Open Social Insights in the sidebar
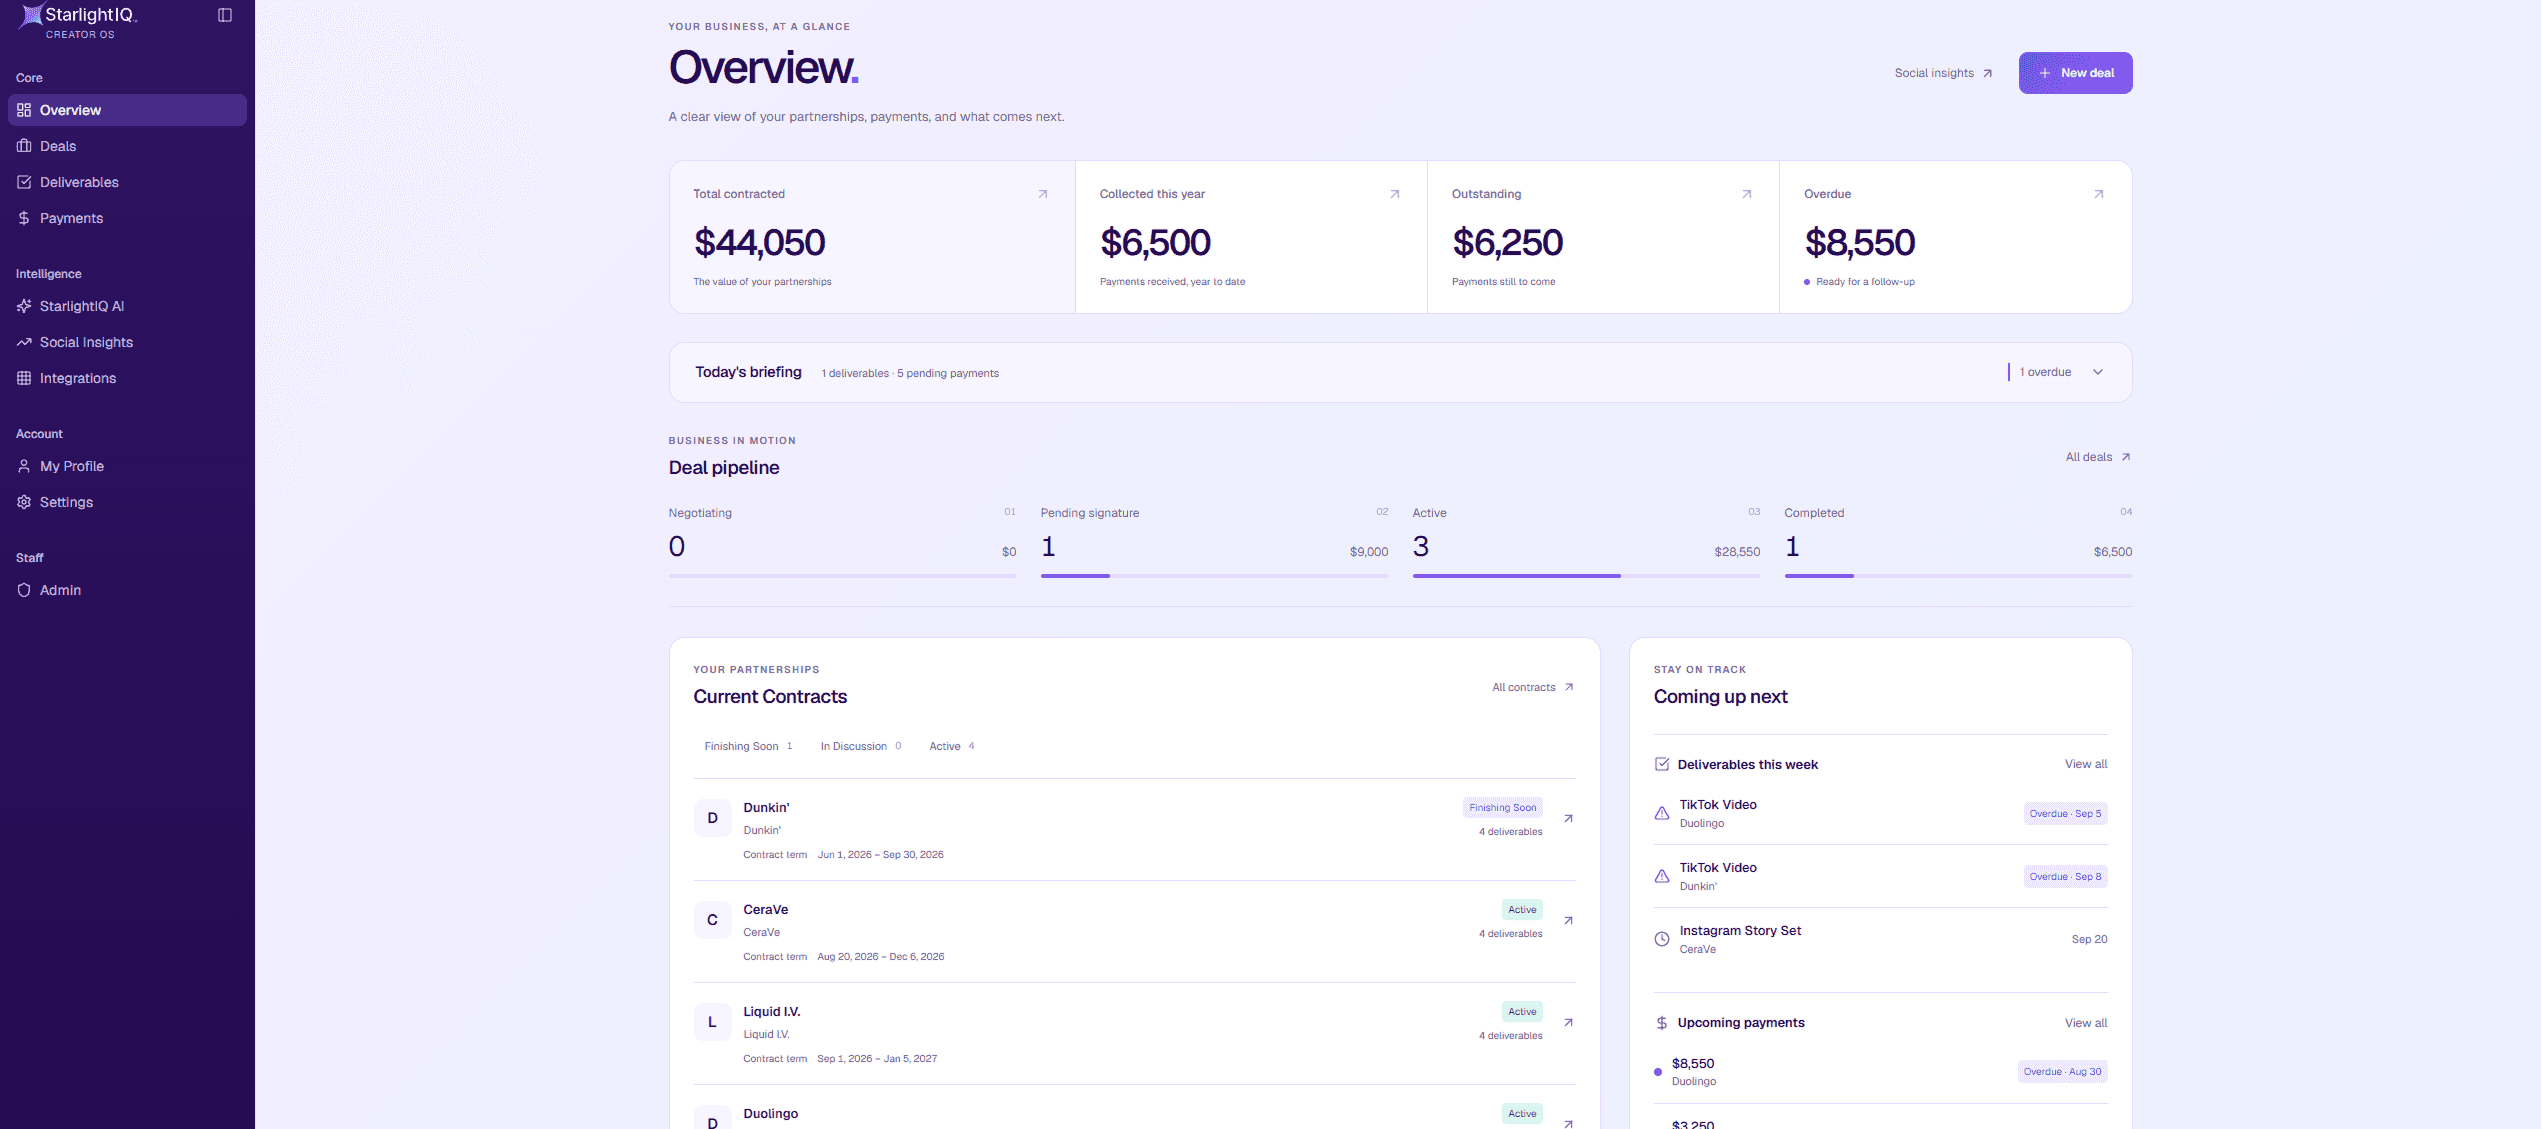Image resolution: width=2541 pixels, height=1129 pixels. (127, 342)
